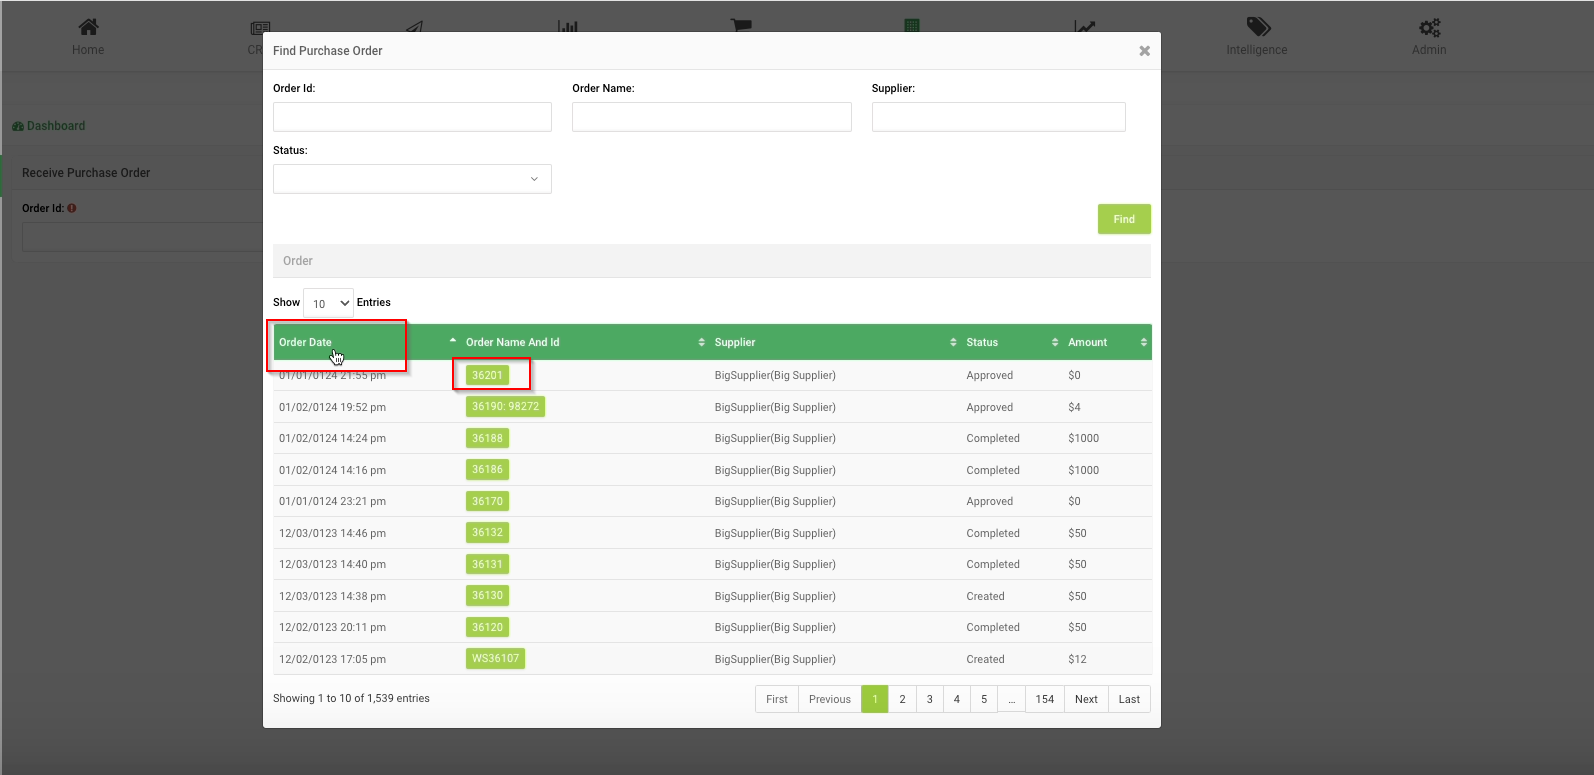The image size is (1594, 775).
Task: Select purchase order 36120
Action: click(487, 627)
